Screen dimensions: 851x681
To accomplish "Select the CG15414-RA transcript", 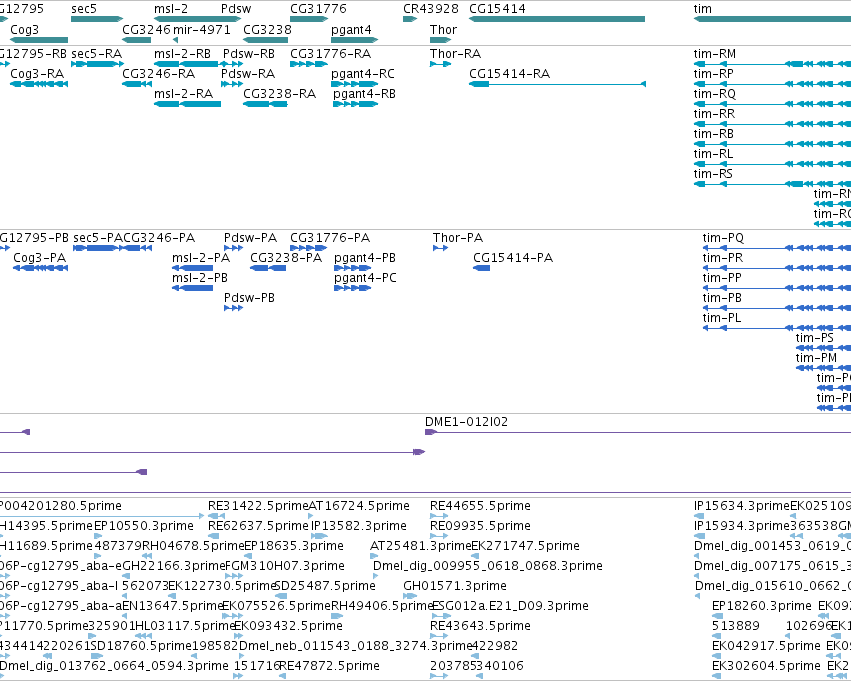I will 557,84.
